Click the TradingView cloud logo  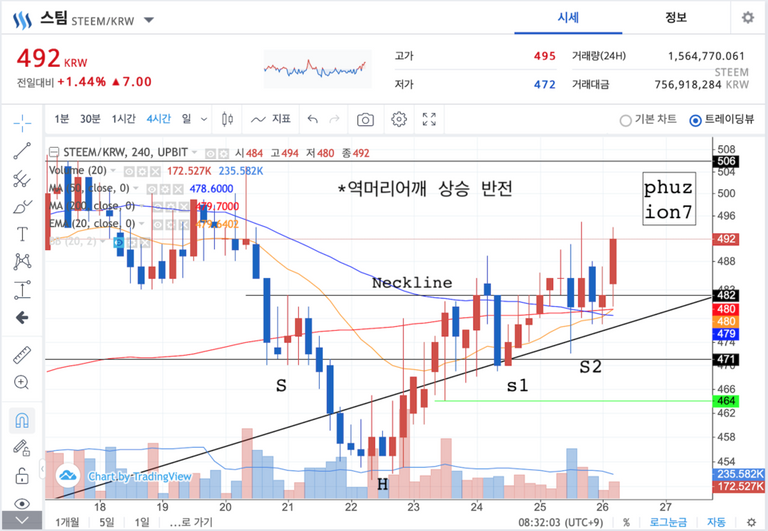pyautogui.click(x=68, y=475)
